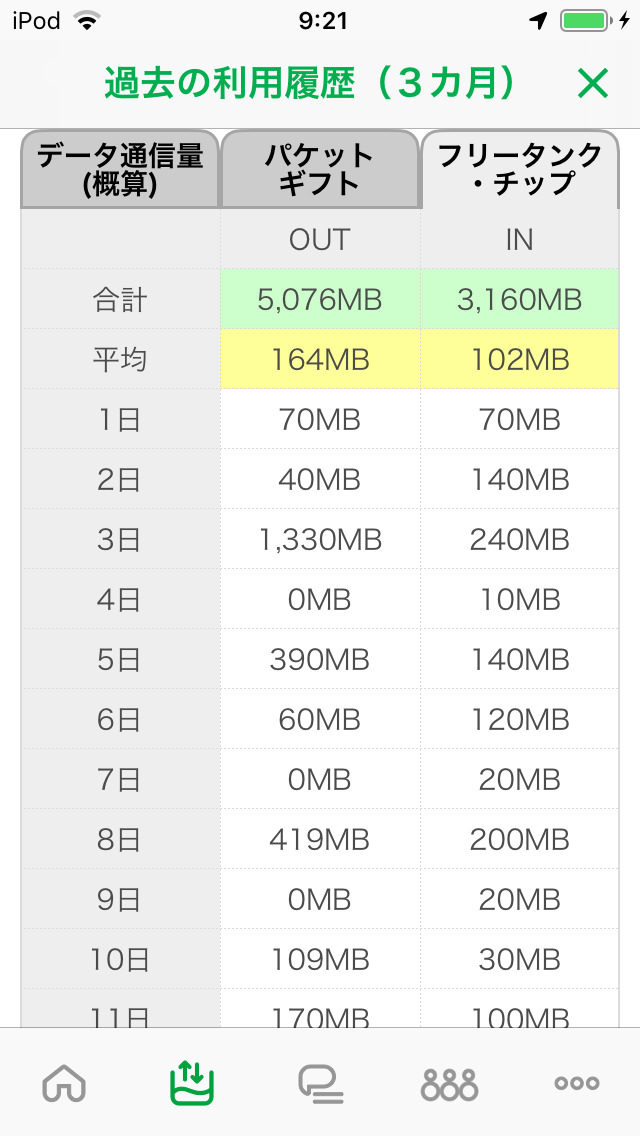Tap the 8日 row label
Image resolution: width=640 pixels, height=1136 pixels.
point(120,839)
